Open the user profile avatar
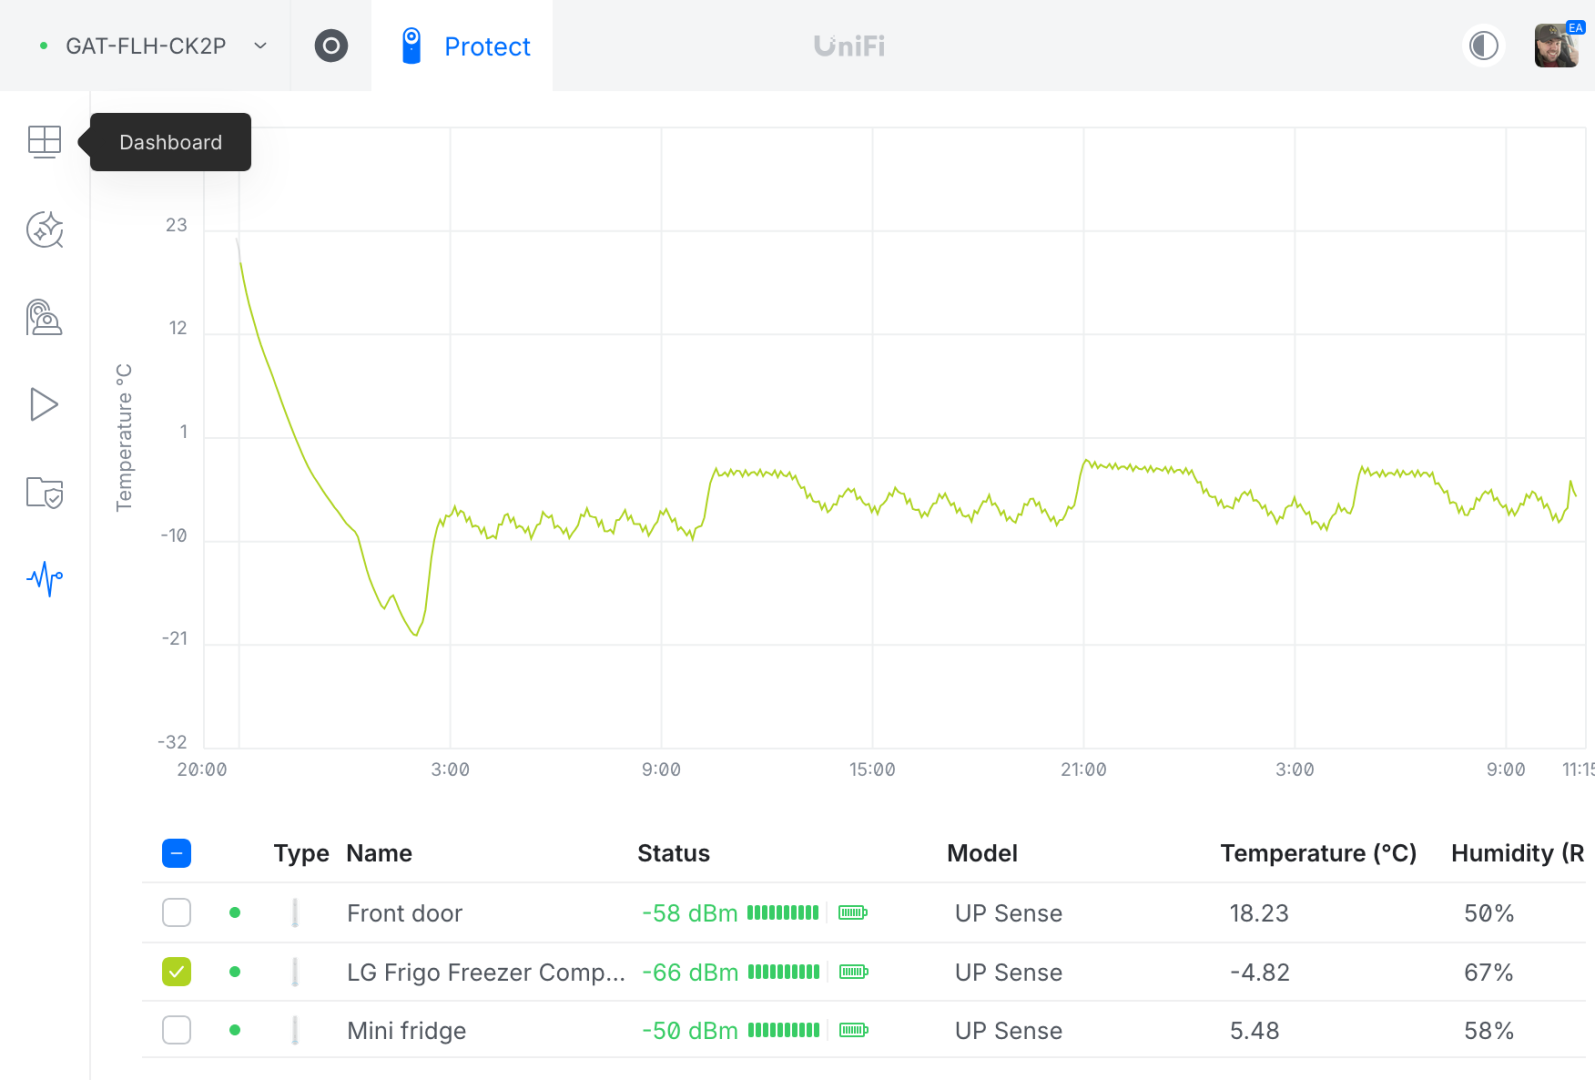1595x1080 pixels. (1556, 46)
